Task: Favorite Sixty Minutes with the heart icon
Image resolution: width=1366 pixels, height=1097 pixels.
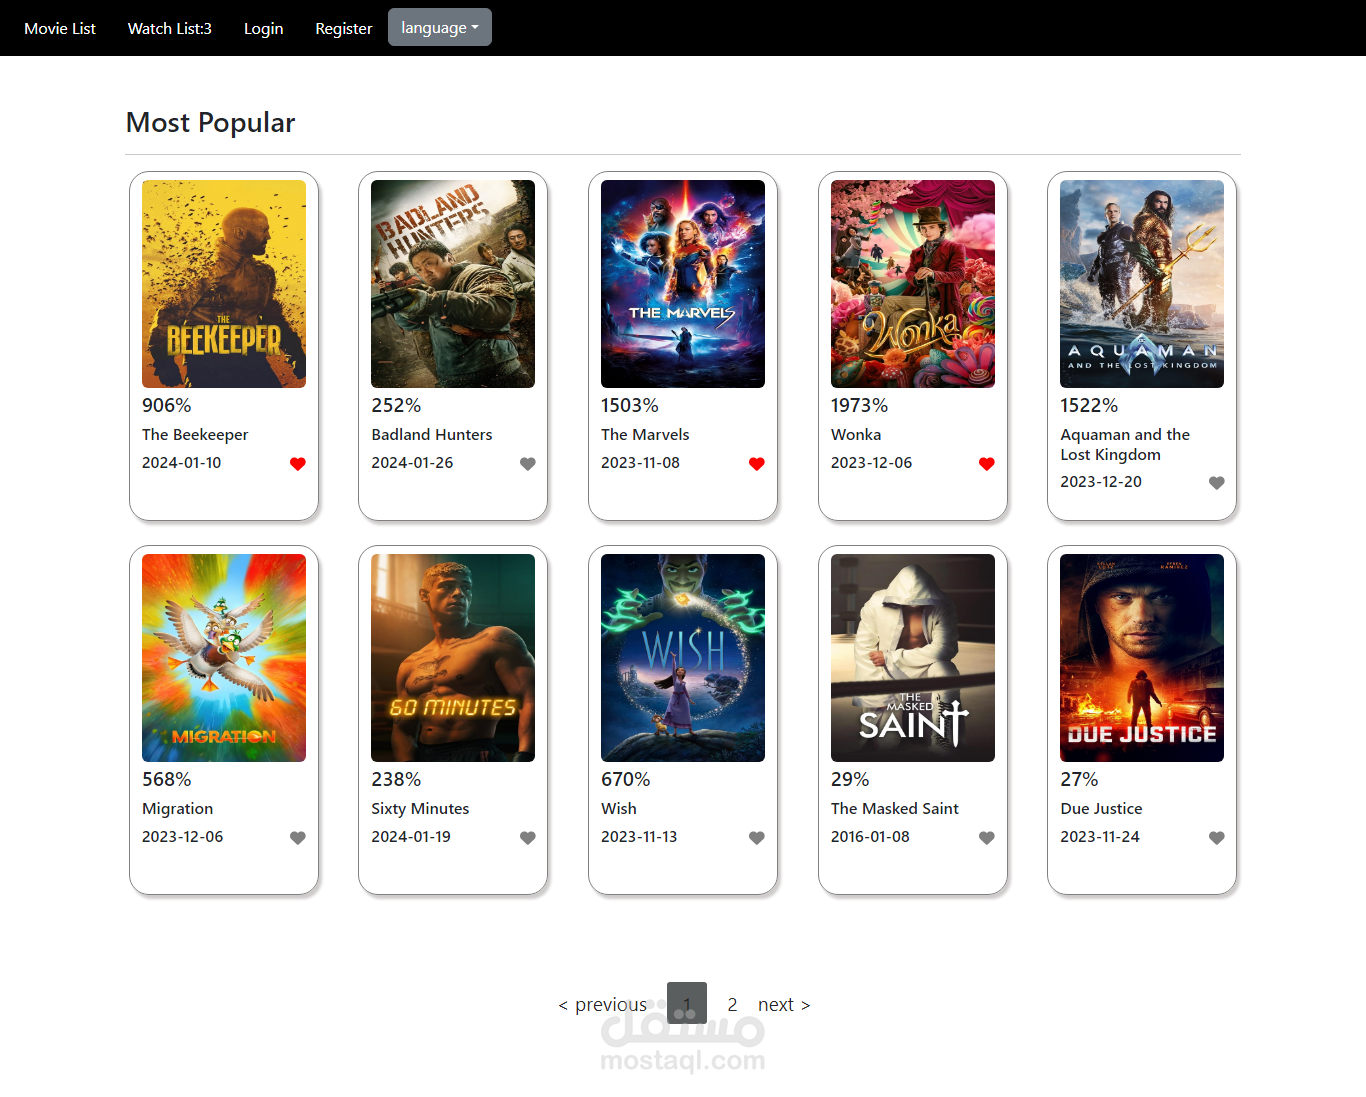Action: (x=528, y=838)
